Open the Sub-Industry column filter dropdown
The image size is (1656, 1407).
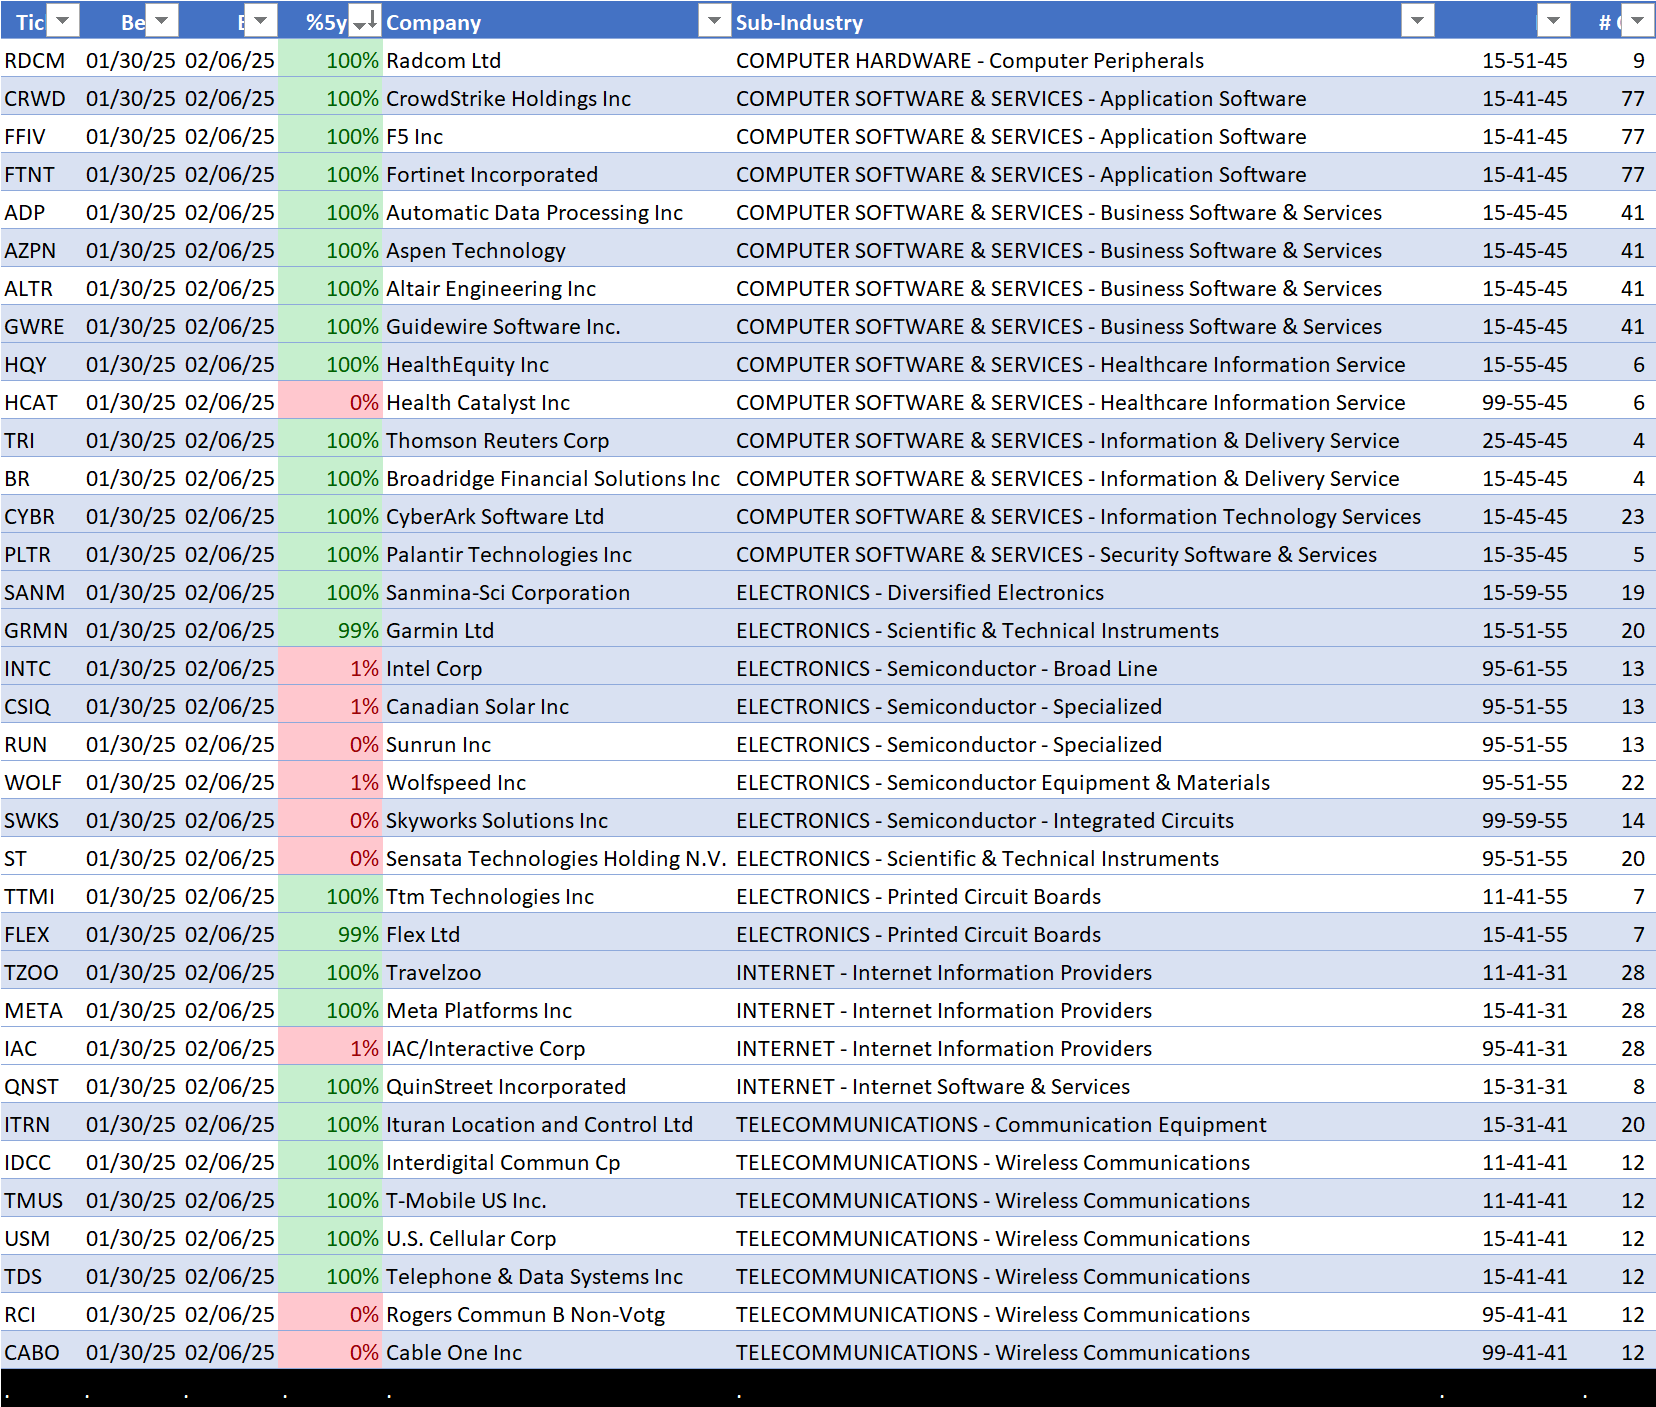[1418, 20]
